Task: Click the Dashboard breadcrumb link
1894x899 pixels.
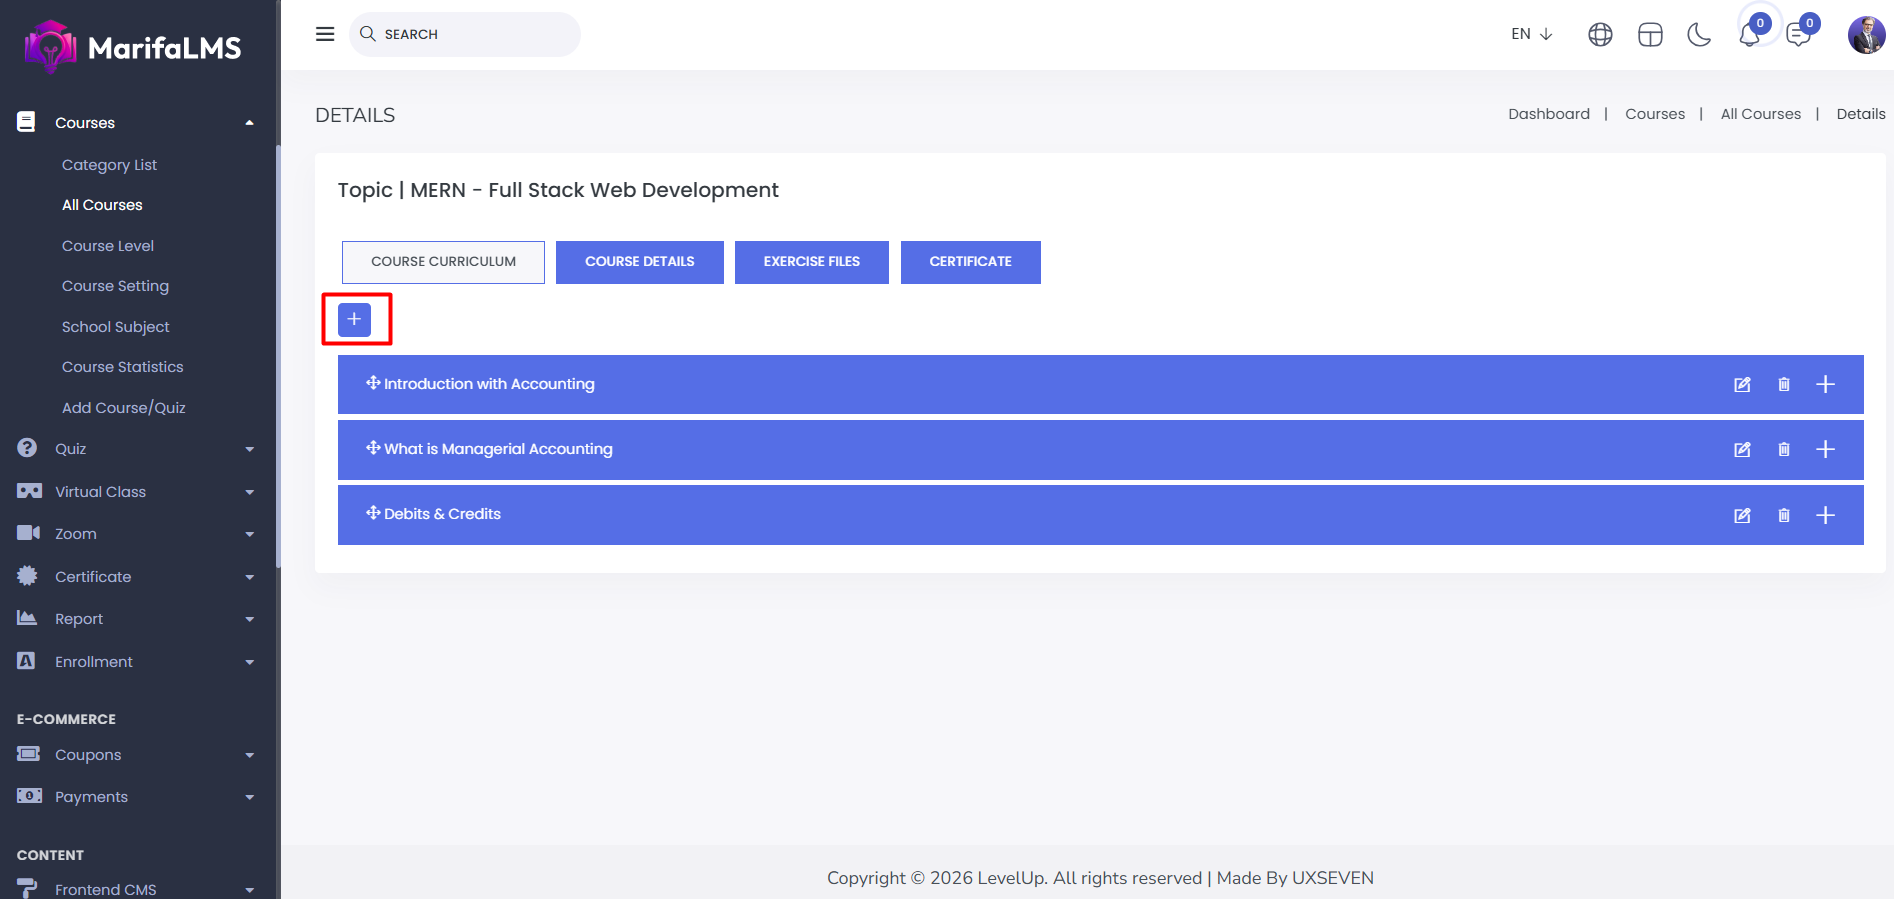Action: pyautogui.click(x=1548, y=114)
